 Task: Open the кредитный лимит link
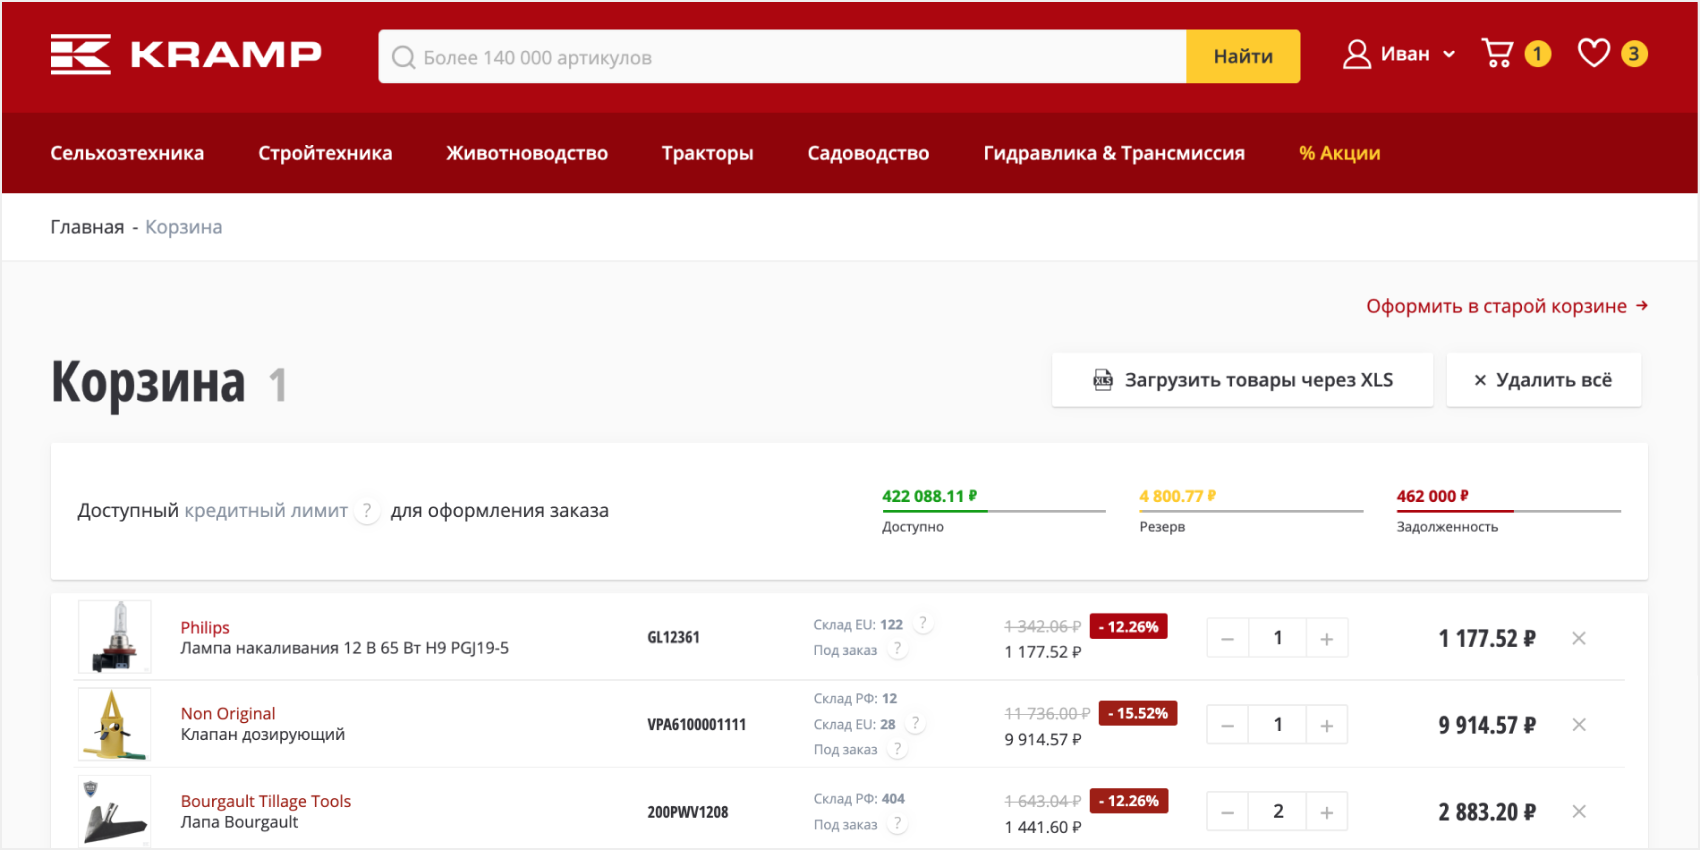pyautogui.click(x=266, y=510)
